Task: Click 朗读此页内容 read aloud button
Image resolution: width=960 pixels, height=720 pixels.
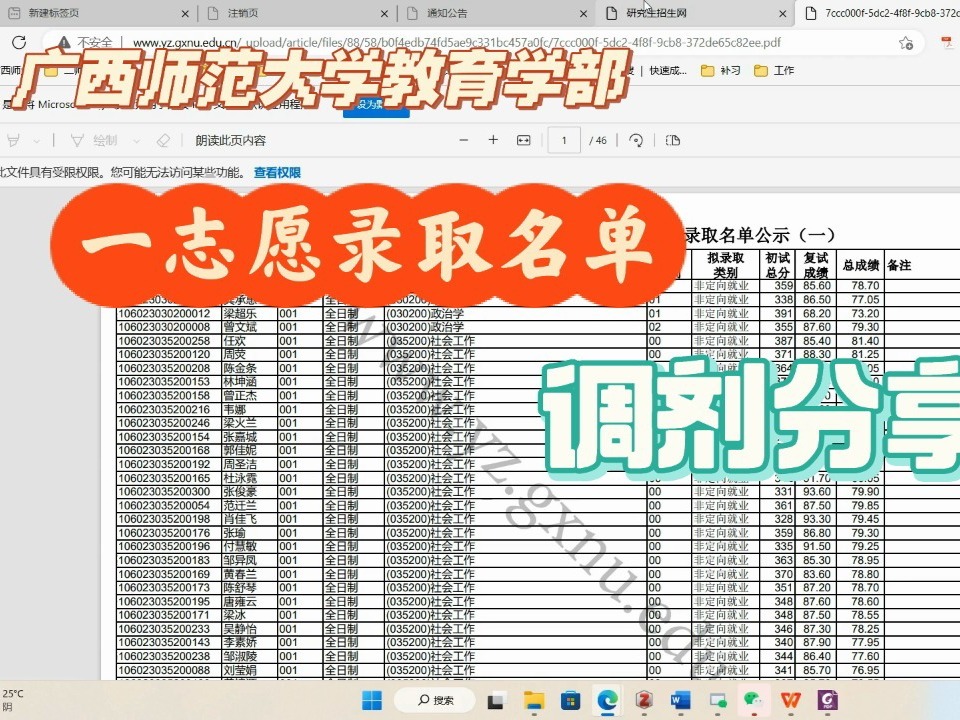Action: pyautogui.click(x=230, y=141)
